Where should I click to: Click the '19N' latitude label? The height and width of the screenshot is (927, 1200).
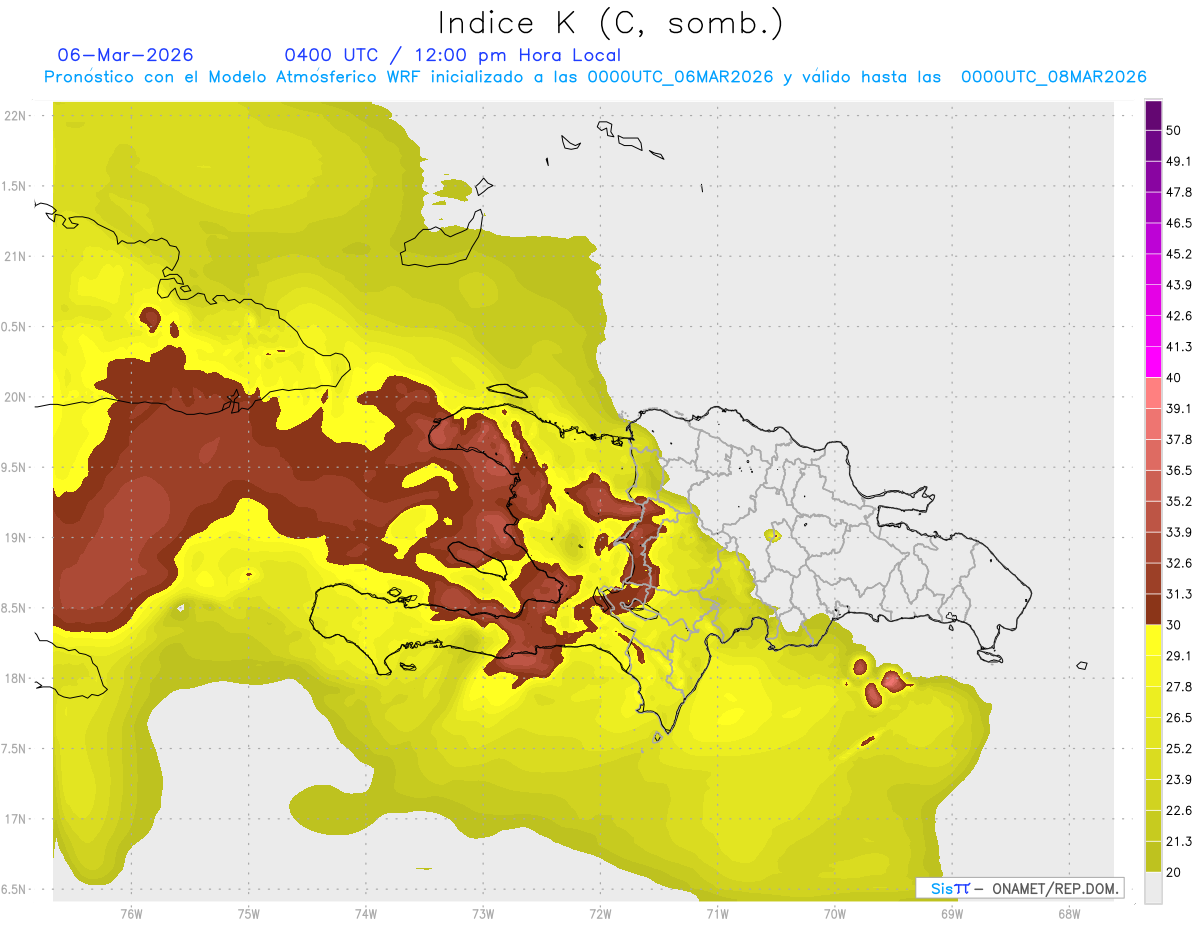tap(17, 537)
